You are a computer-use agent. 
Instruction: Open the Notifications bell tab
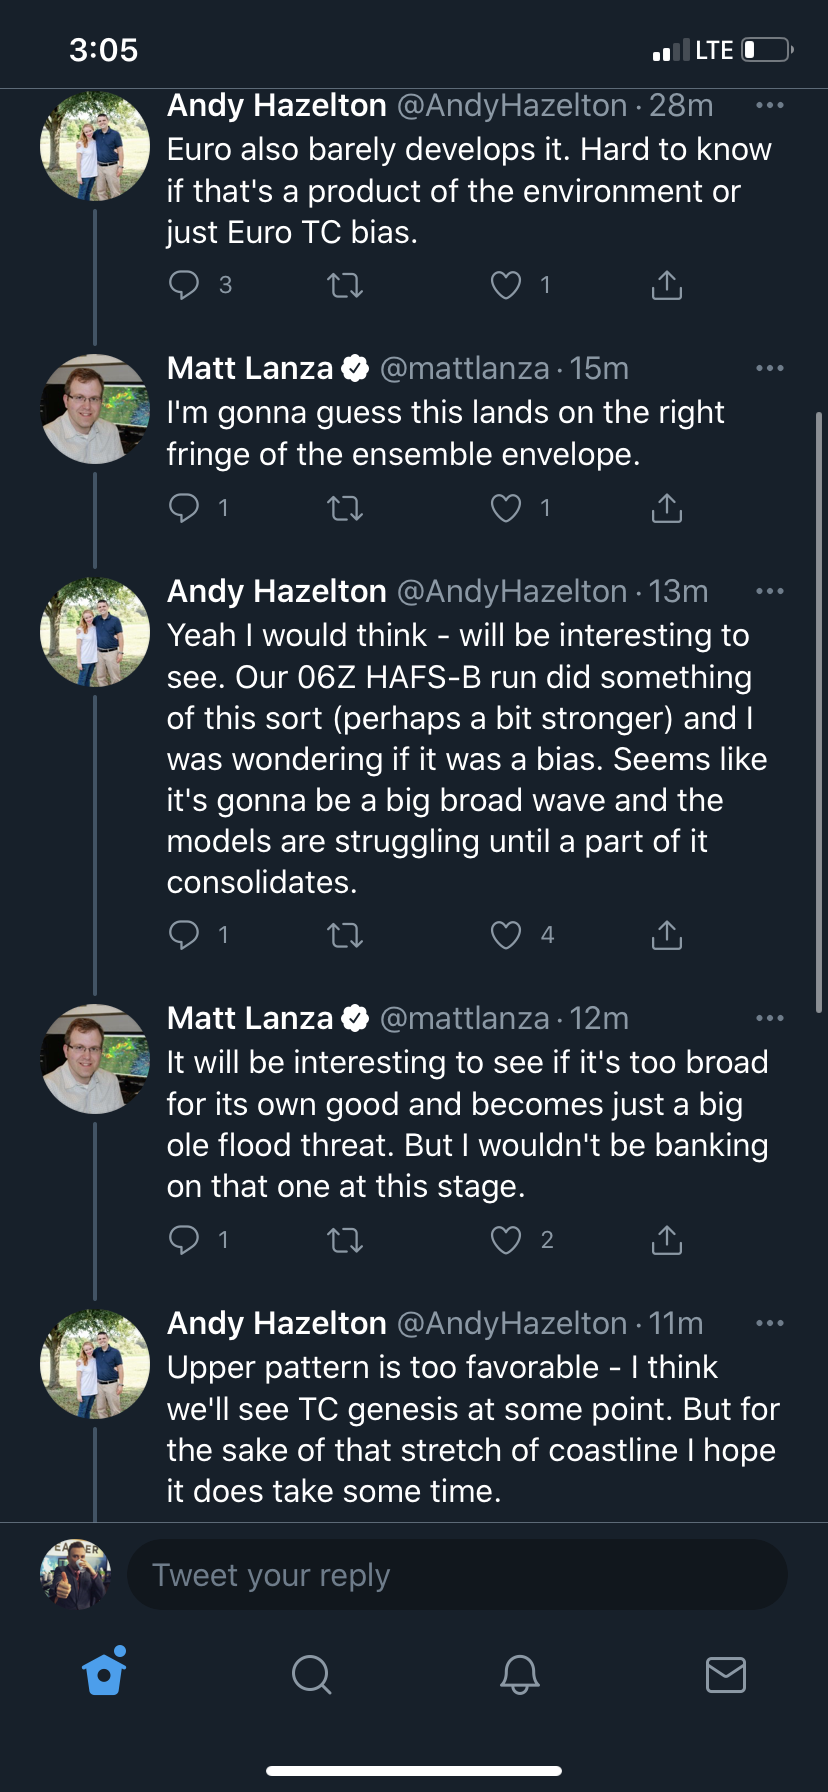pyautogui.click(x=519, y=1673)
